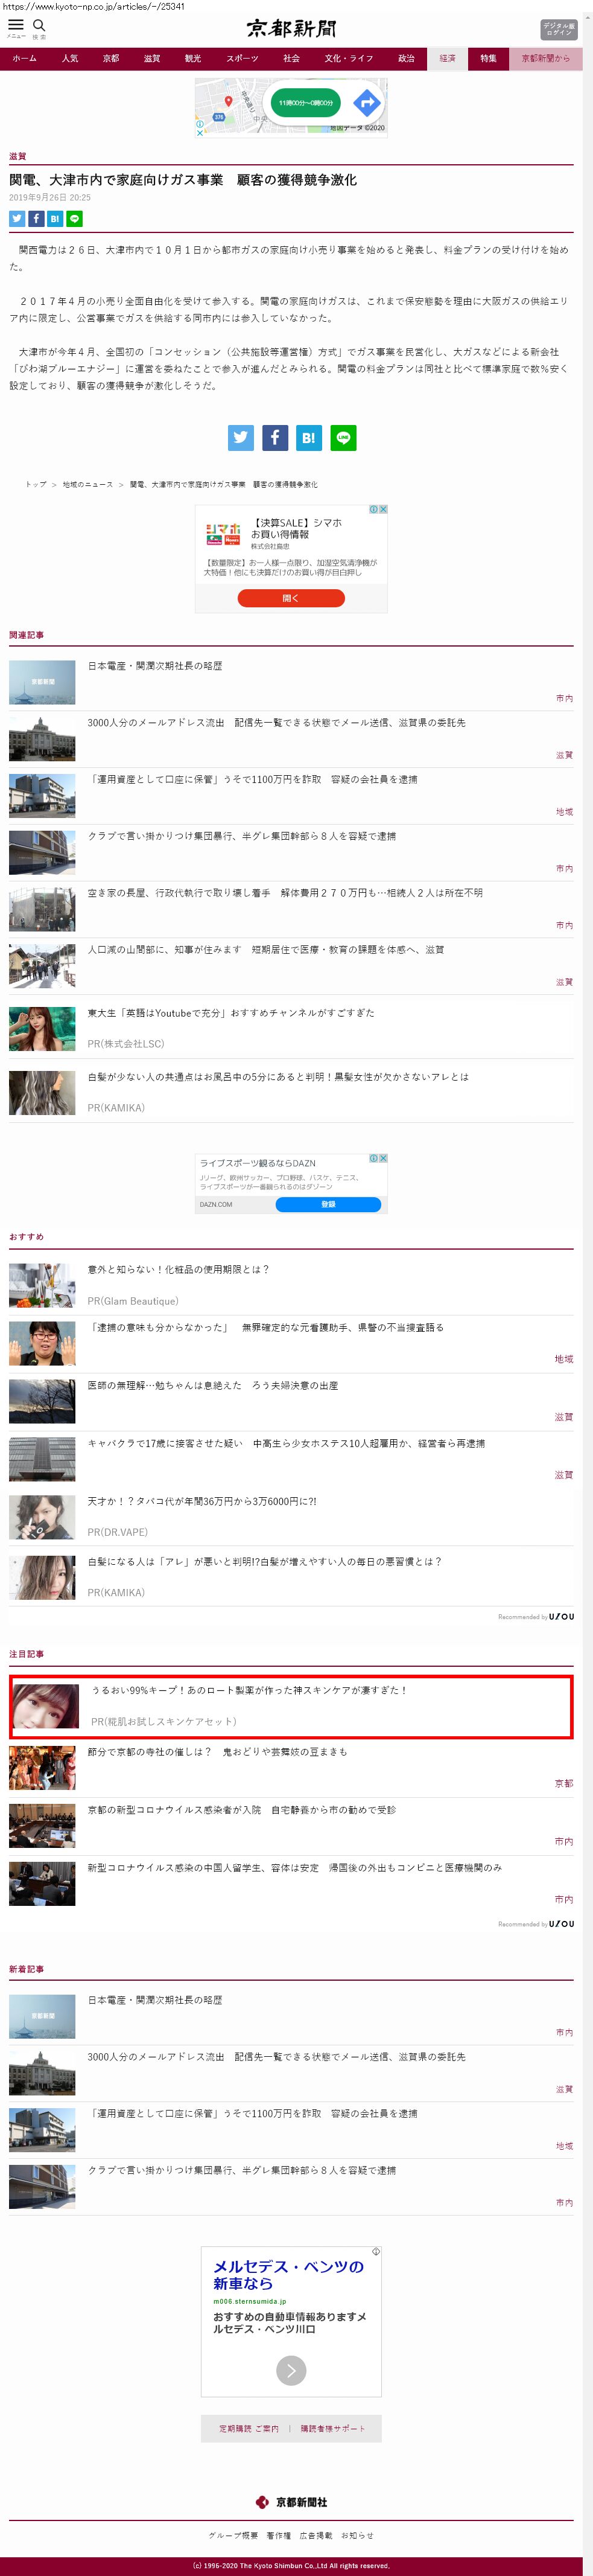The width and height of the screenshot is (593, 2576).
Task: Select the 文化・ライフ menu item
Action: pos(348,58)
